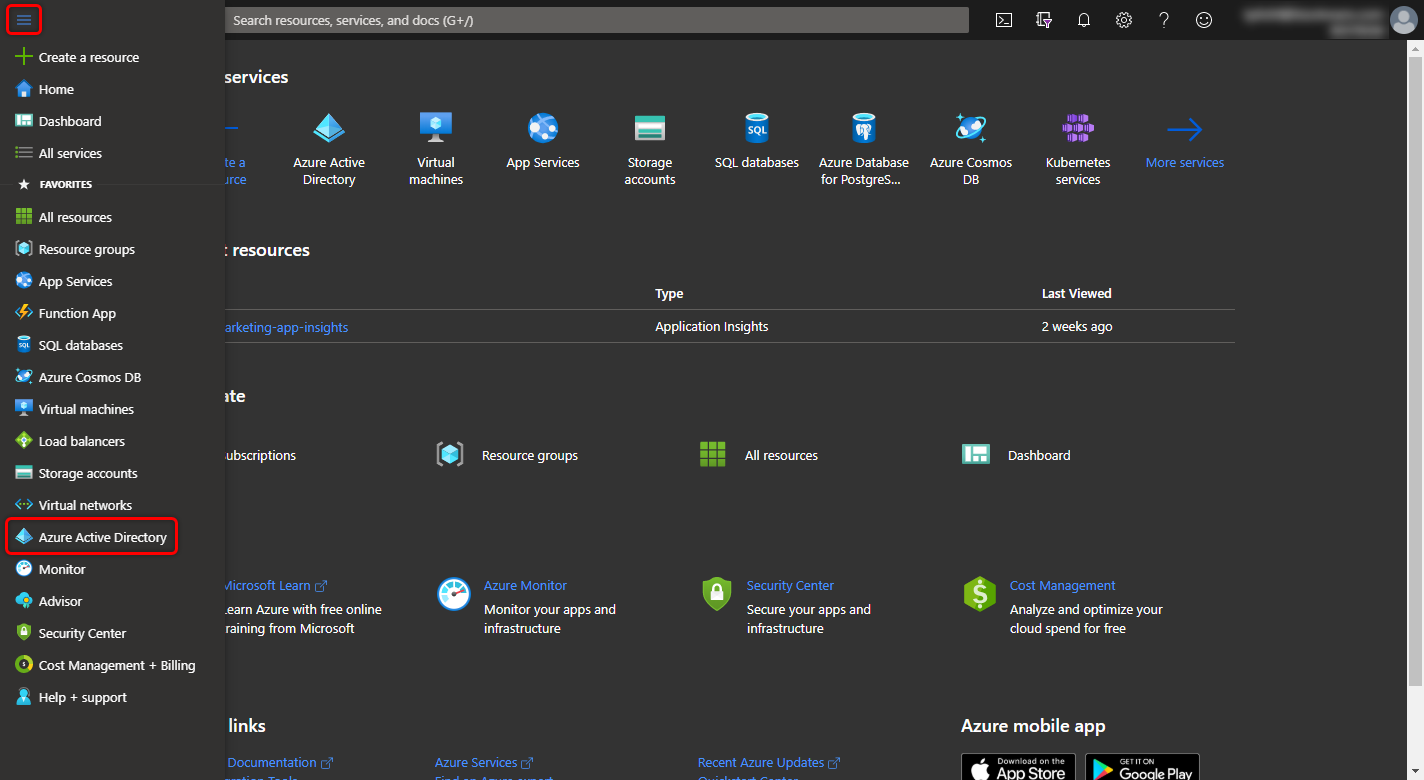Open Kubernetes services tile

1078,148
